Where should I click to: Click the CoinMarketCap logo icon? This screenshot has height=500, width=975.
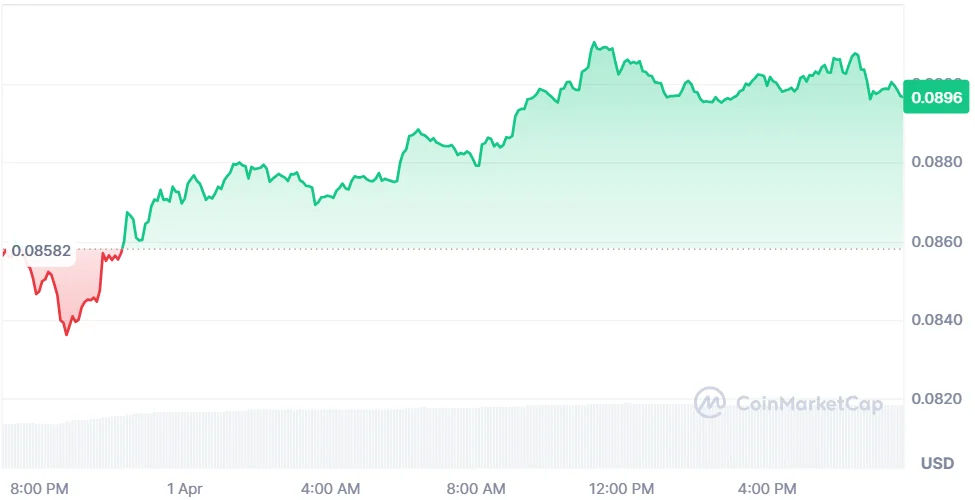(x=710, y=403)
